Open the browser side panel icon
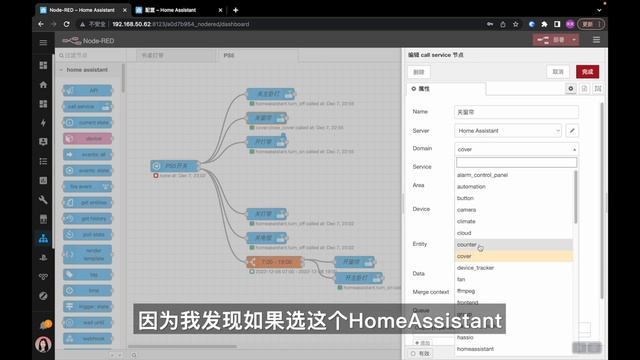Viewport: 640px width, 360px height. [x=557, y=24]
